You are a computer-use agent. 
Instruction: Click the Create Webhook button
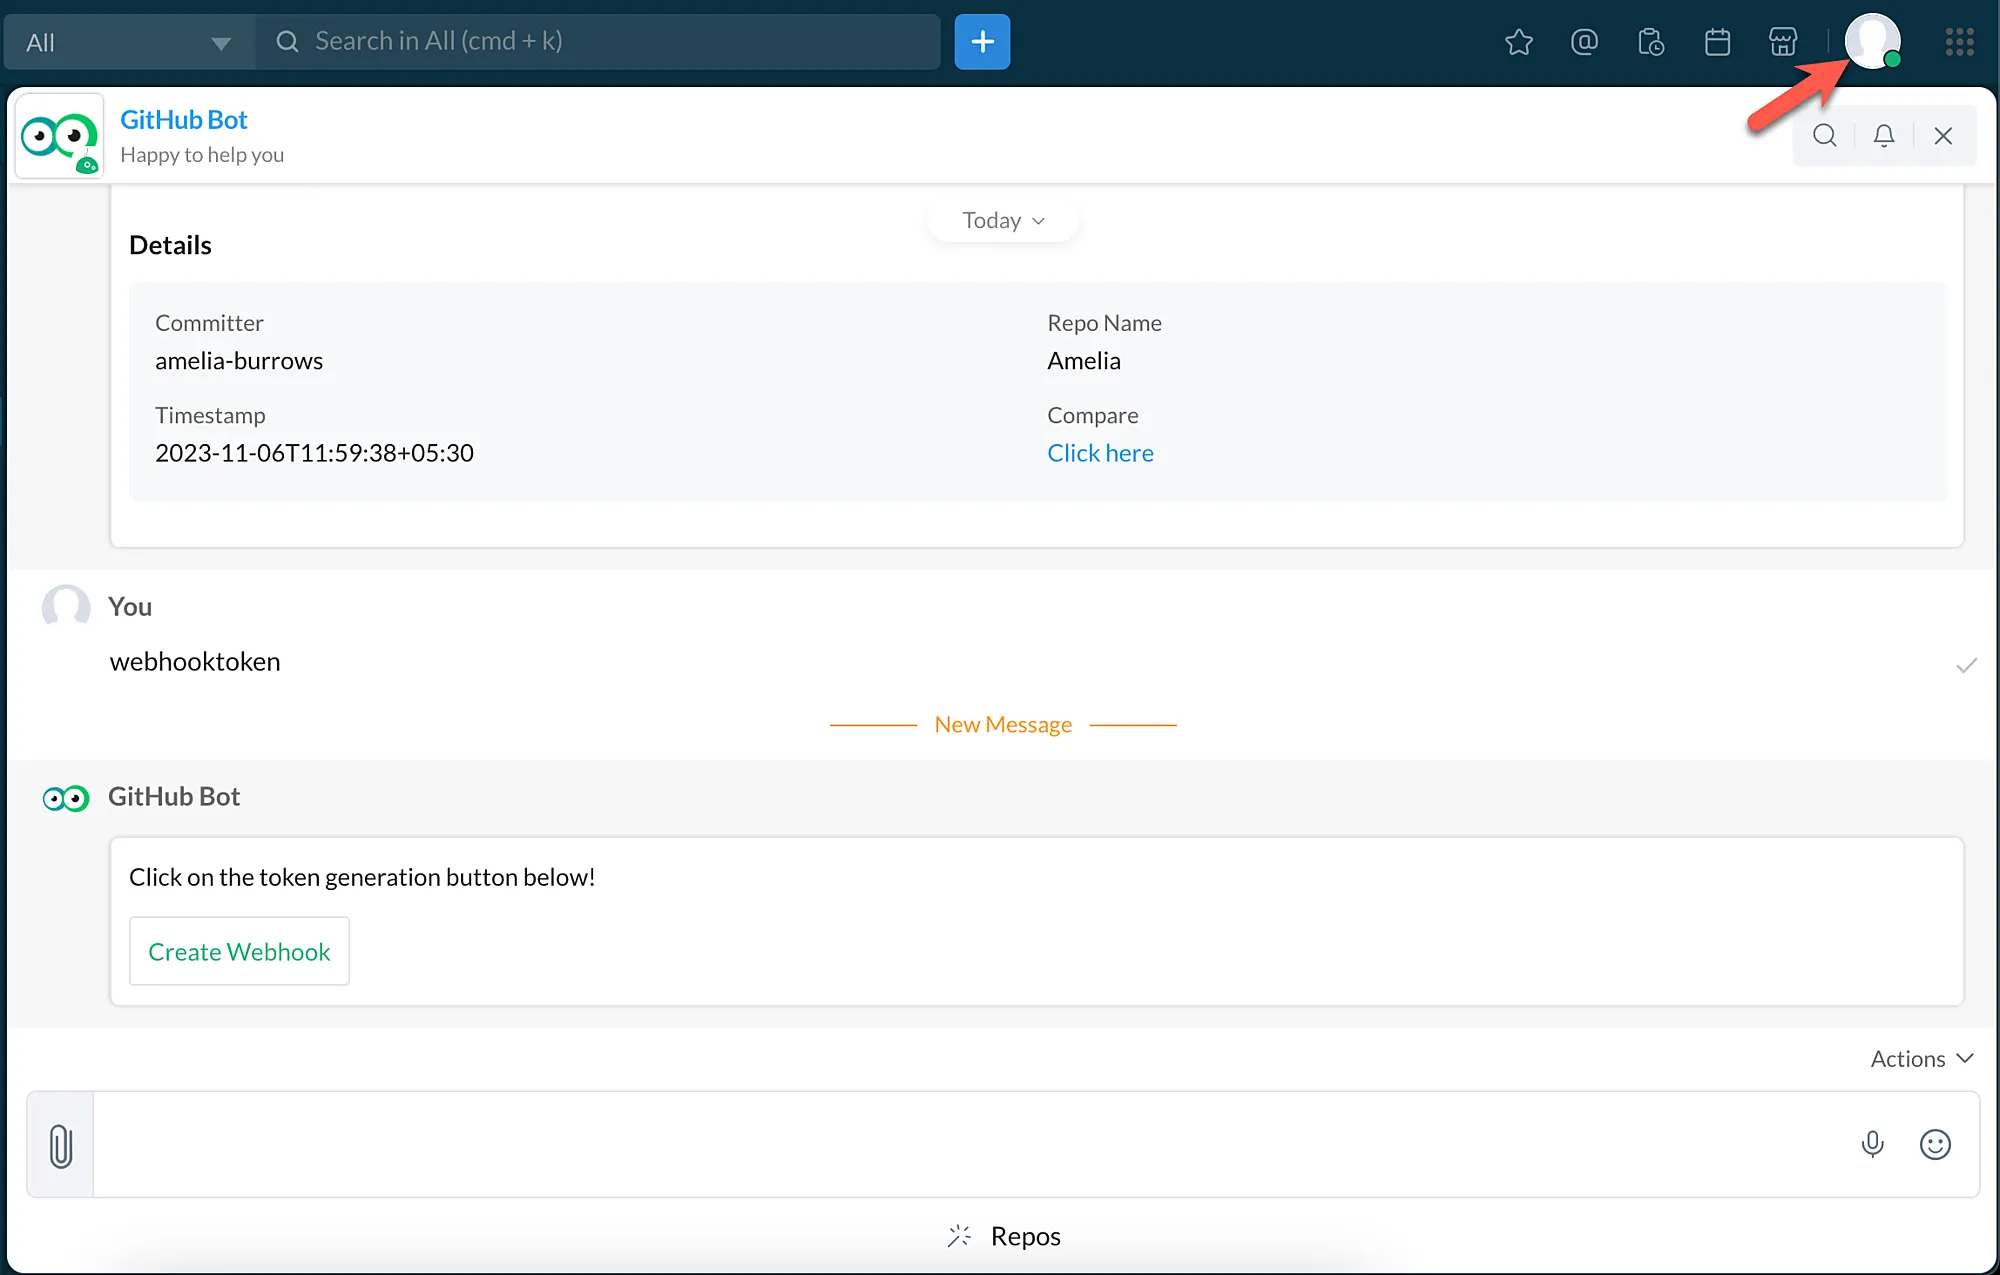click(x=239, y=951)
